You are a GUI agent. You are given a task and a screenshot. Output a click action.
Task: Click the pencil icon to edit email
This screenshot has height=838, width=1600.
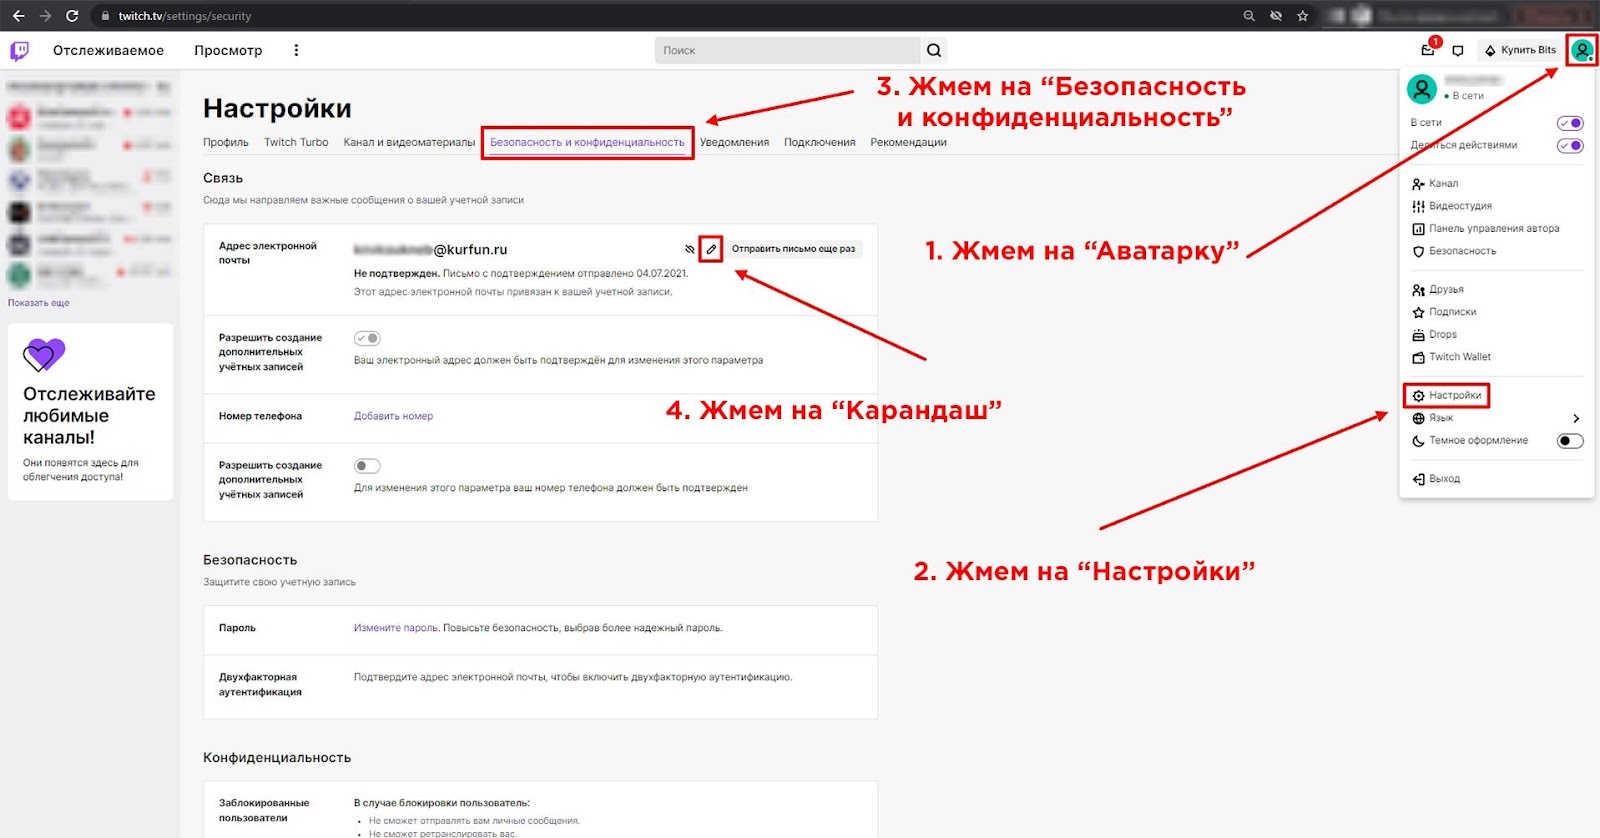click(x=710, y=249)
